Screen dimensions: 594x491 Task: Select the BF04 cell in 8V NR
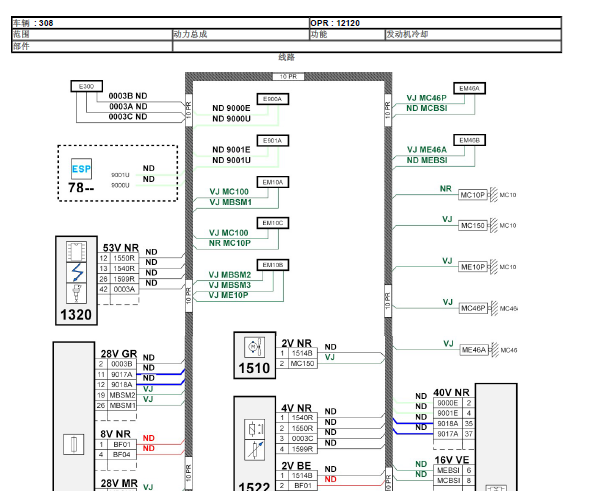point(122,454)
